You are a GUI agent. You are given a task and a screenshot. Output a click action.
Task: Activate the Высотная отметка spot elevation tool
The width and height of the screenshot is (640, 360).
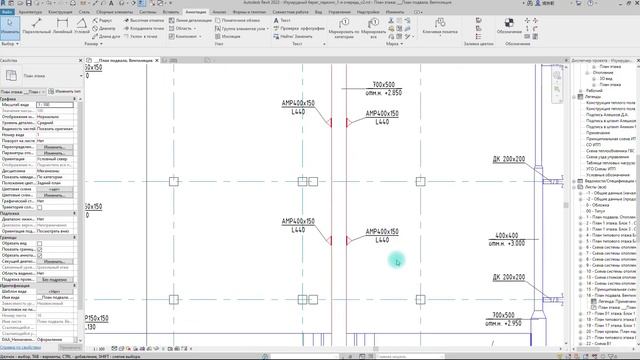[144, 20]
